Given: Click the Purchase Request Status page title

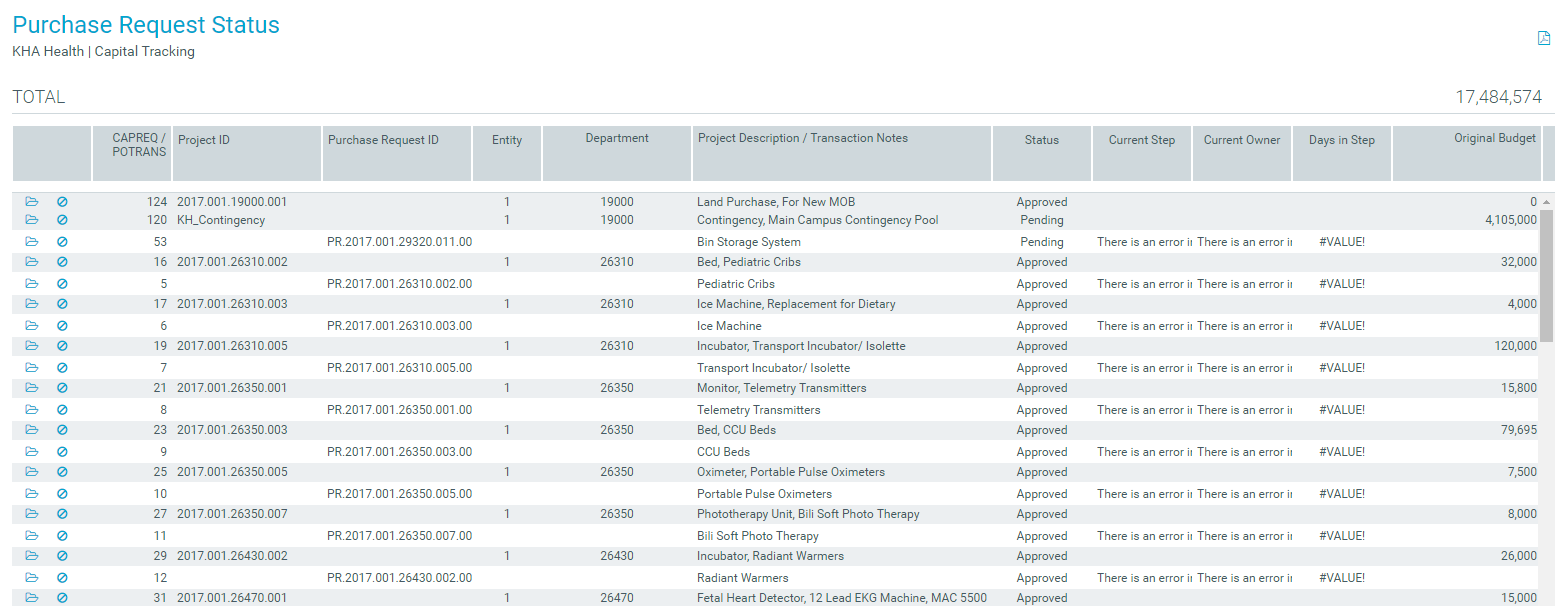Looking at the screenshot, I should (x=146, y=25).
